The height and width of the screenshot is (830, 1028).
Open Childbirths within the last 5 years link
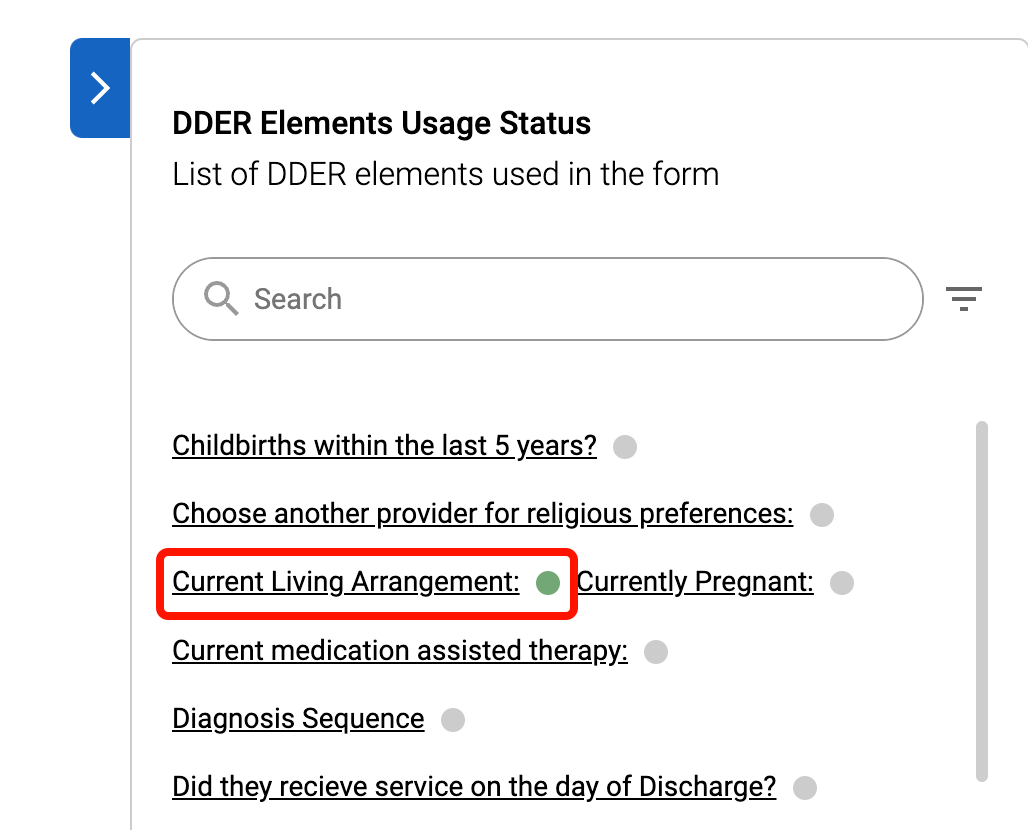click(x=384, y=445)
